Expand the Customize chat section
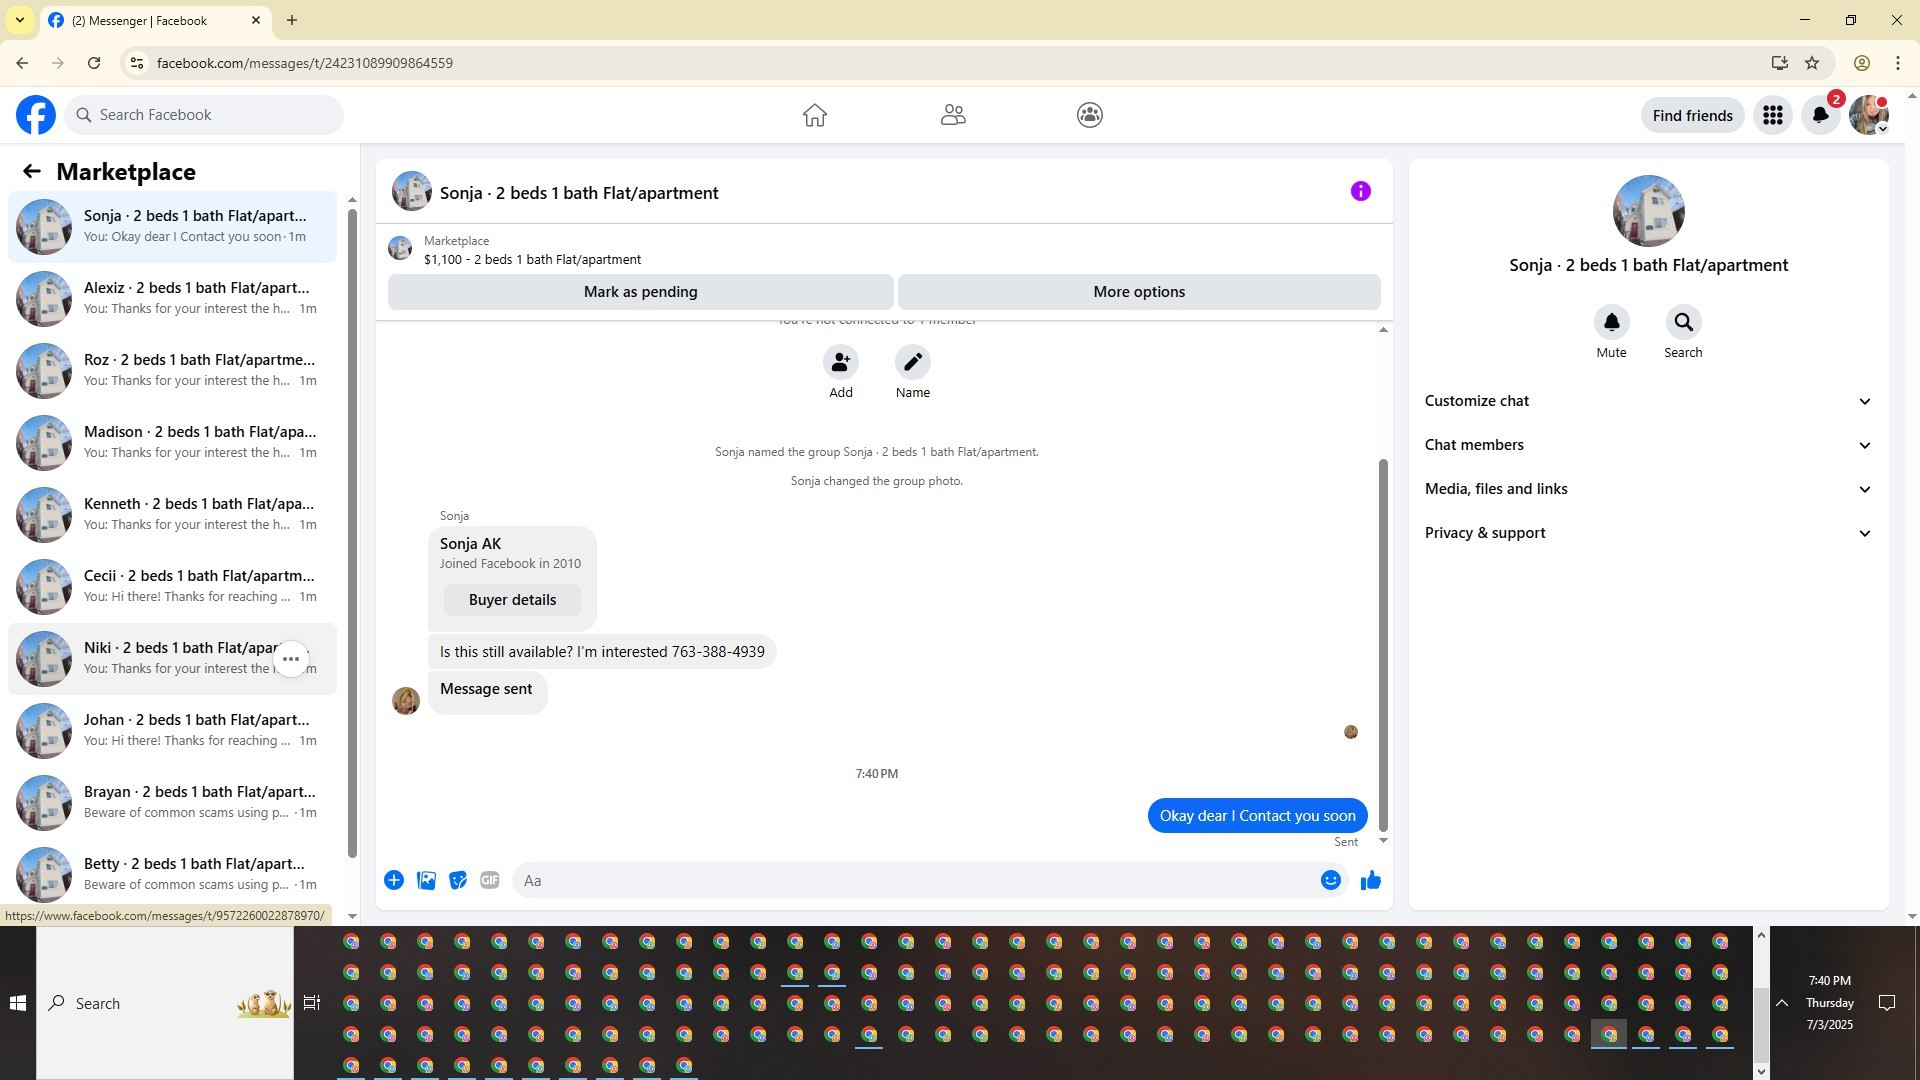The image size is (1920, 1080). point(1647,401)
